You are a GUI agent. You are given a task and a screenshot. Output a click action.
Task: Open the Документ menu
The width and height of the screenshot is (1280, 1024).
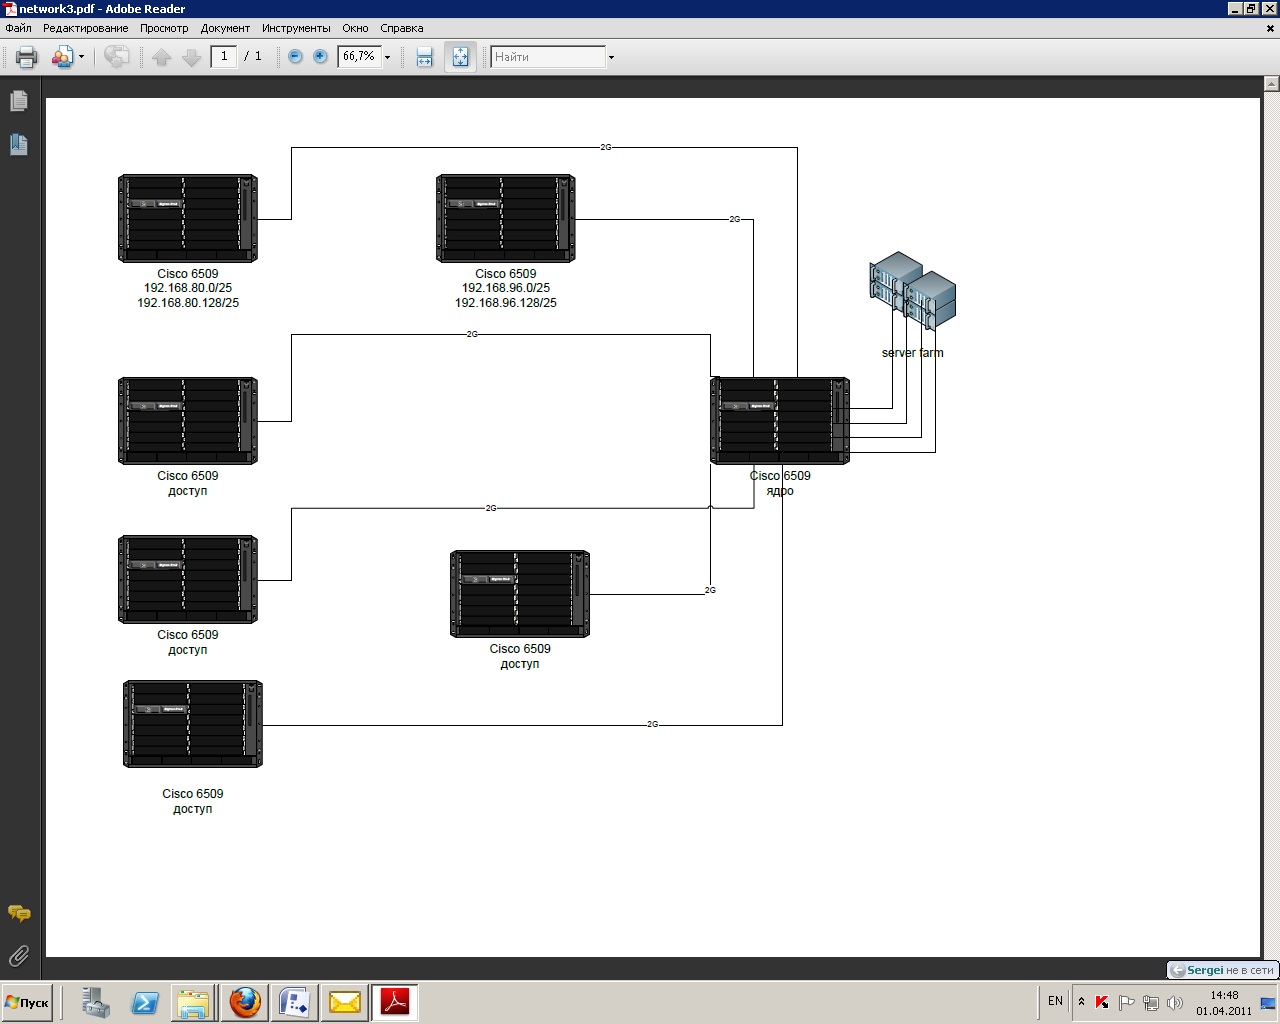point(225,28)
